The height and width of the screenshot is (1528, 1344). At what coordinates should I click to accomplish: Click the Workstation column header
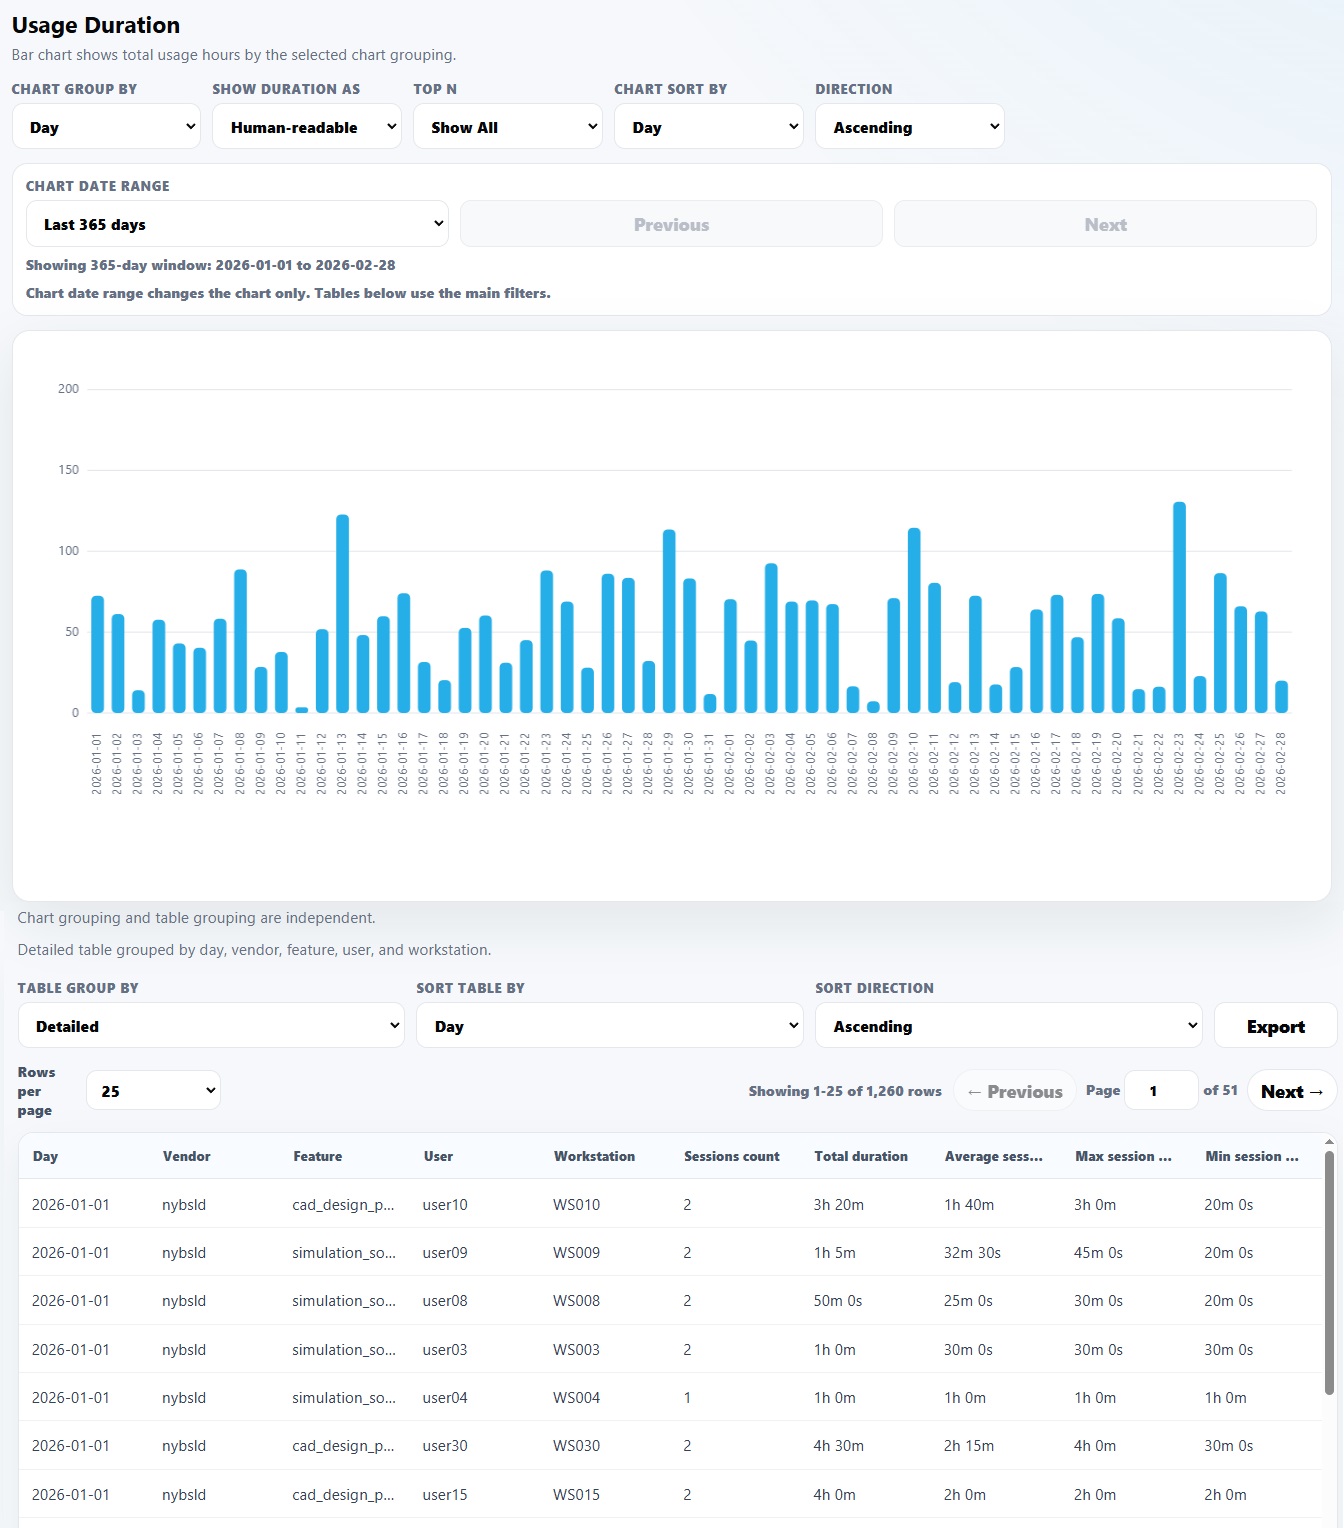tap(594, 1156)
